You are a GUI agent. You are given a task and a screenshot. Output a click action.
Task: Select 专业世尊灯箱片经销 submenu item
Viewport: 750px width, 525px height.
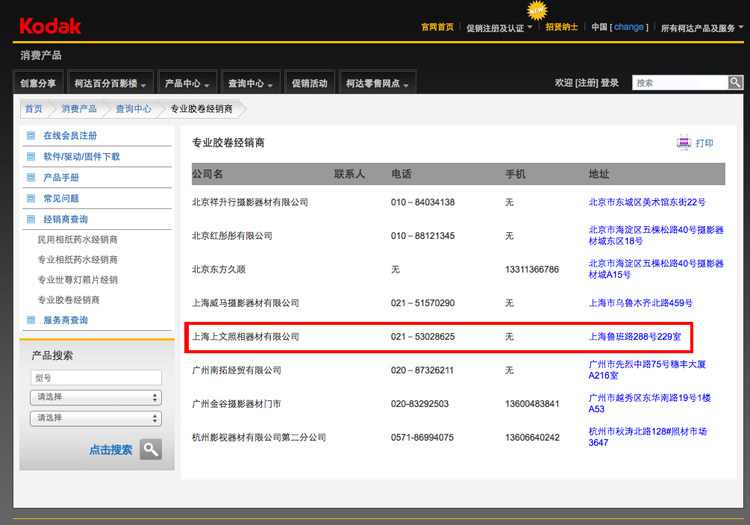[x=77, y=279]
